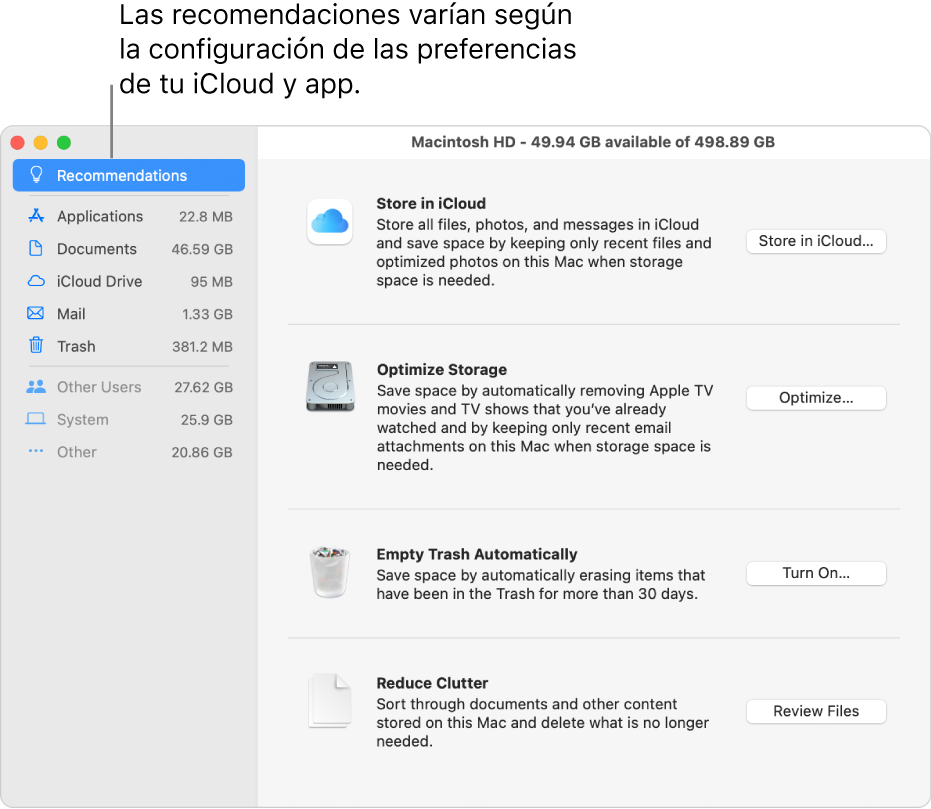Click the iCloud Drive cloud outline icon

point(36,281)
